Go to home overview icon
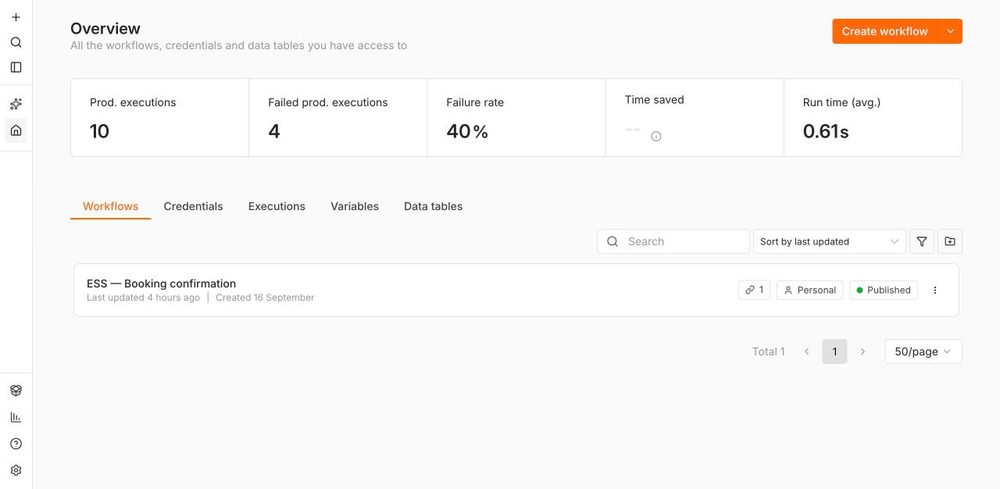1000x489 pixels. pyautogui.click(x=16, y=130)
